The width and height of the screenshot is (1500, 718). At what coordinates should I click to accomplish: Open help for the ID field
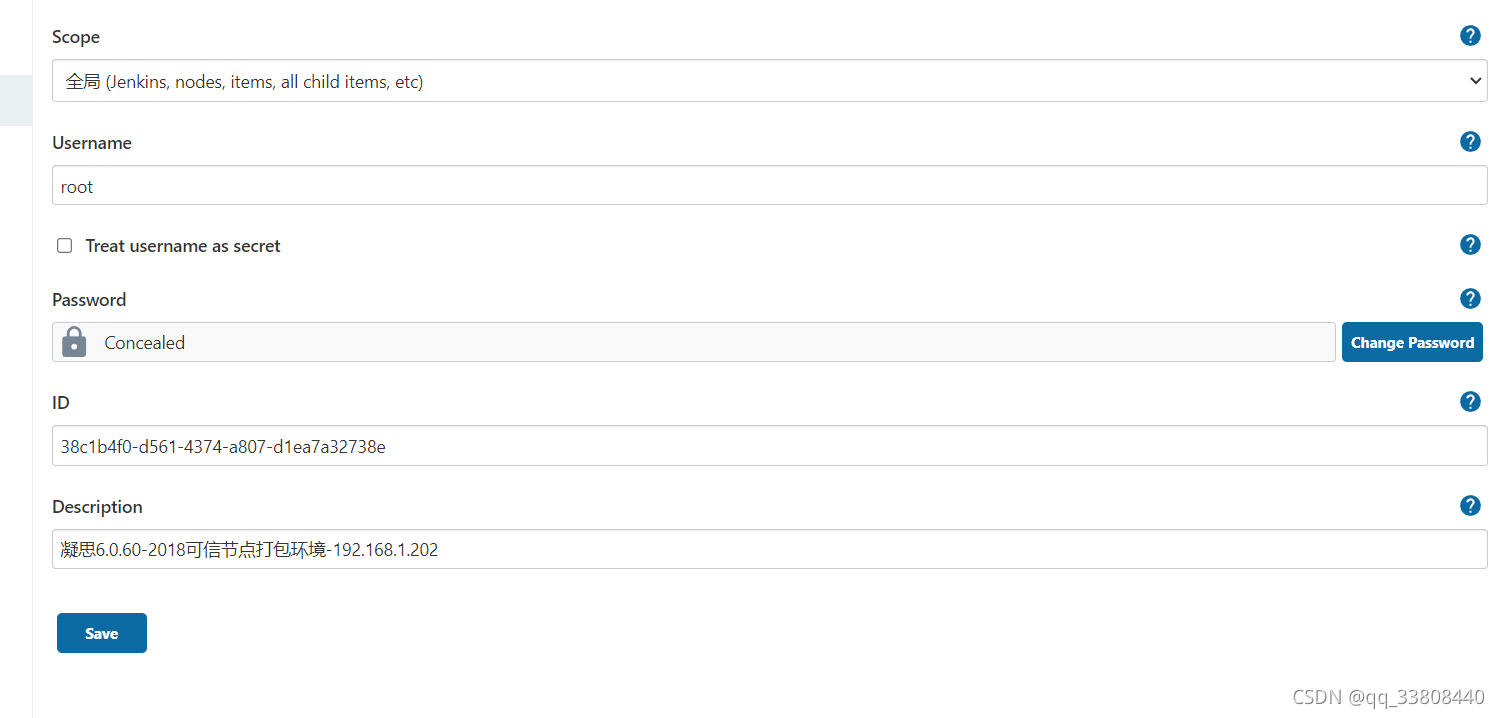[x=1470, y=401]
